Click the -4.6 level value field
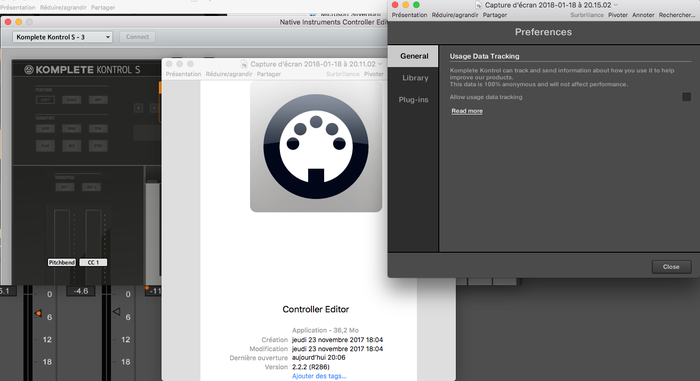Viewport: 700px width, 381px height. coord(81,291)
